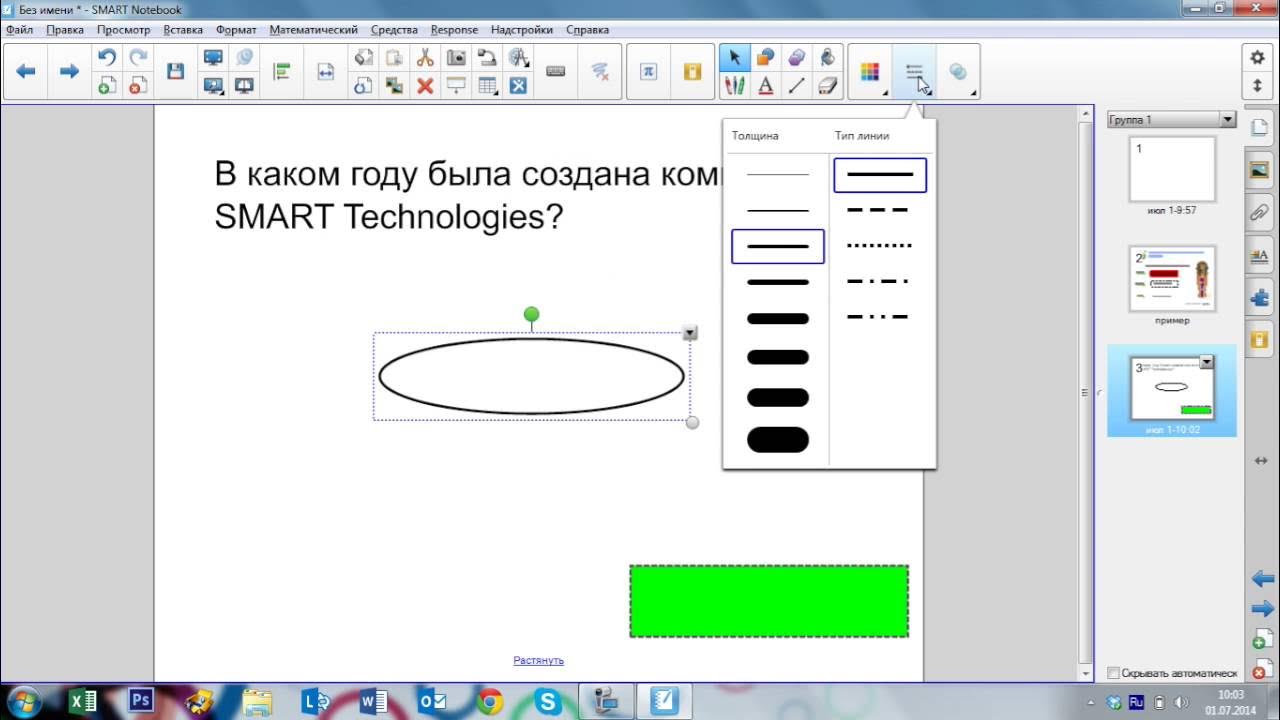Screen dimensions: 1280x720
Task: Click the green rectangle on the page
Action: [x=769, y=601]
